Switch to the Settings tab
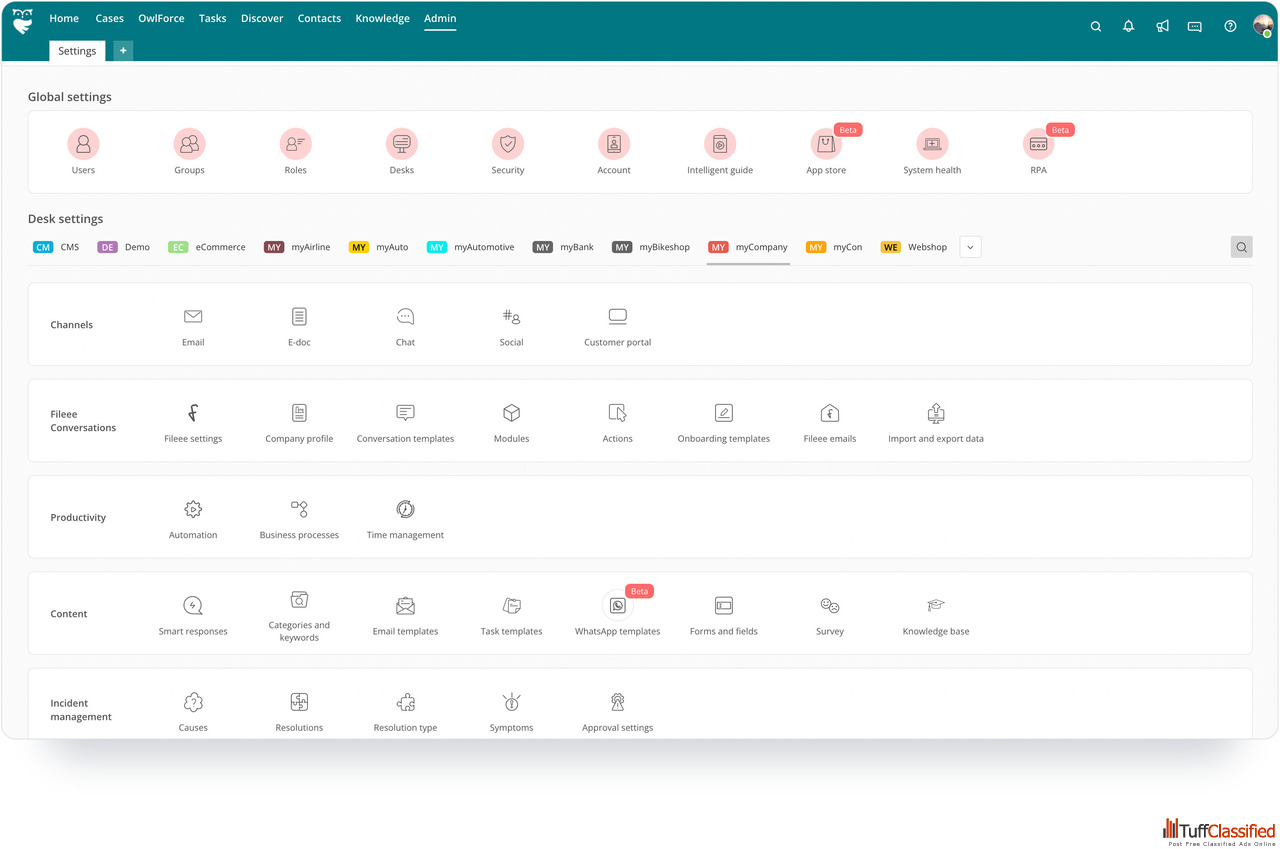Screen dimensions: 1280x849 pos(77,51)
